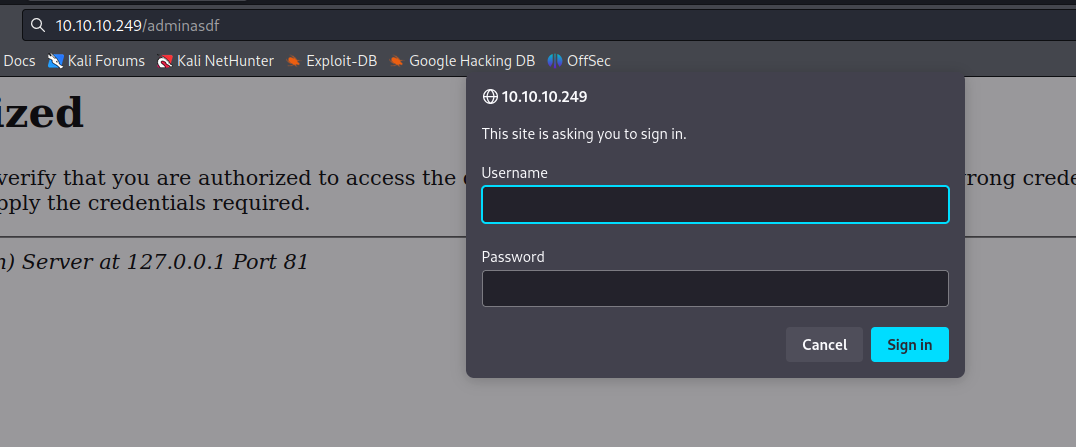This screenshot has width=1076, height=447.
Task: Click the Password field label
Action: click(513, 257)
